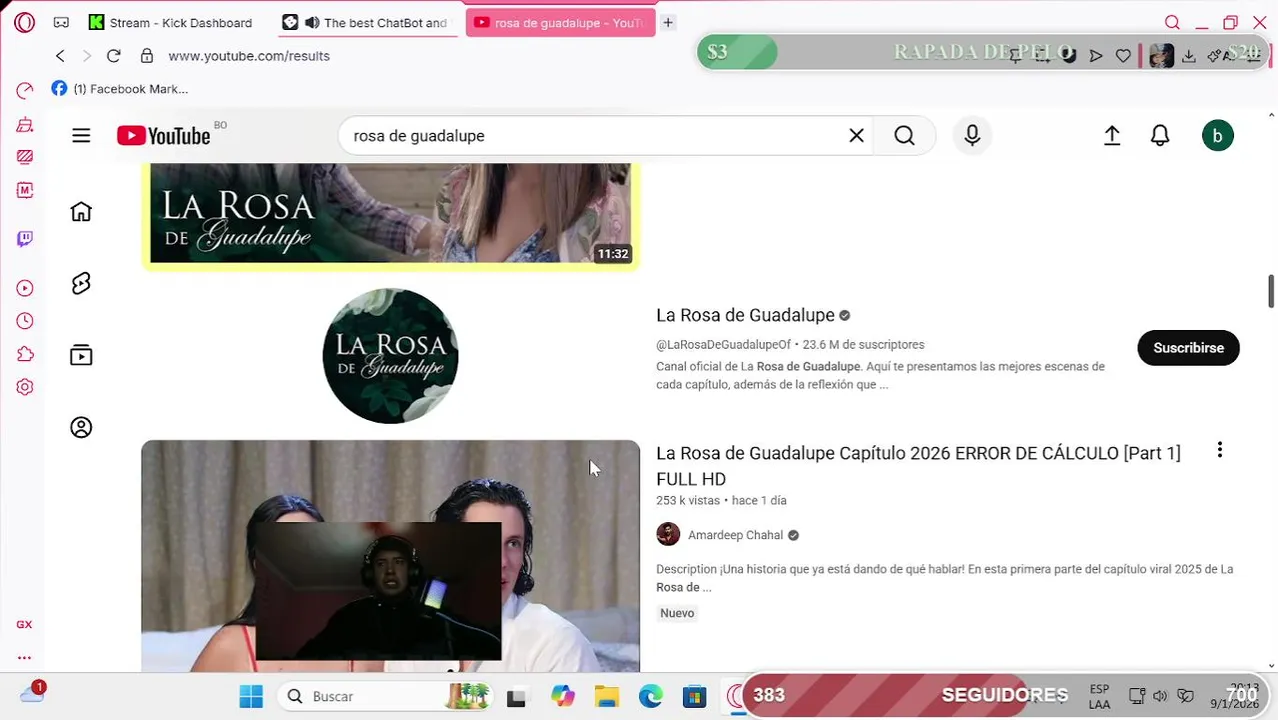Go to YouTube Home in mini guide
The image size is (1278, 720).
[x=81, y=211]
